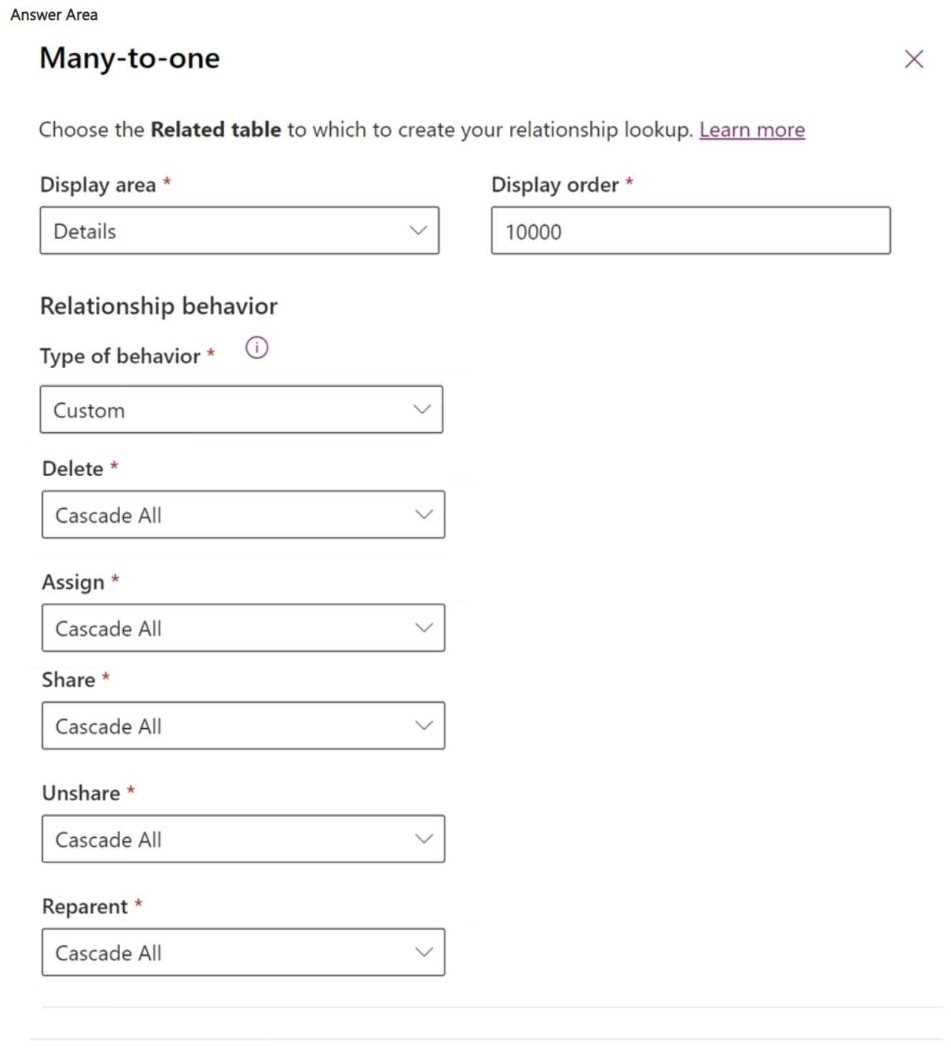Click the Display order input field
This screenshot has width=951, height=1048.
pyautogui.click(x=690, y=231)
